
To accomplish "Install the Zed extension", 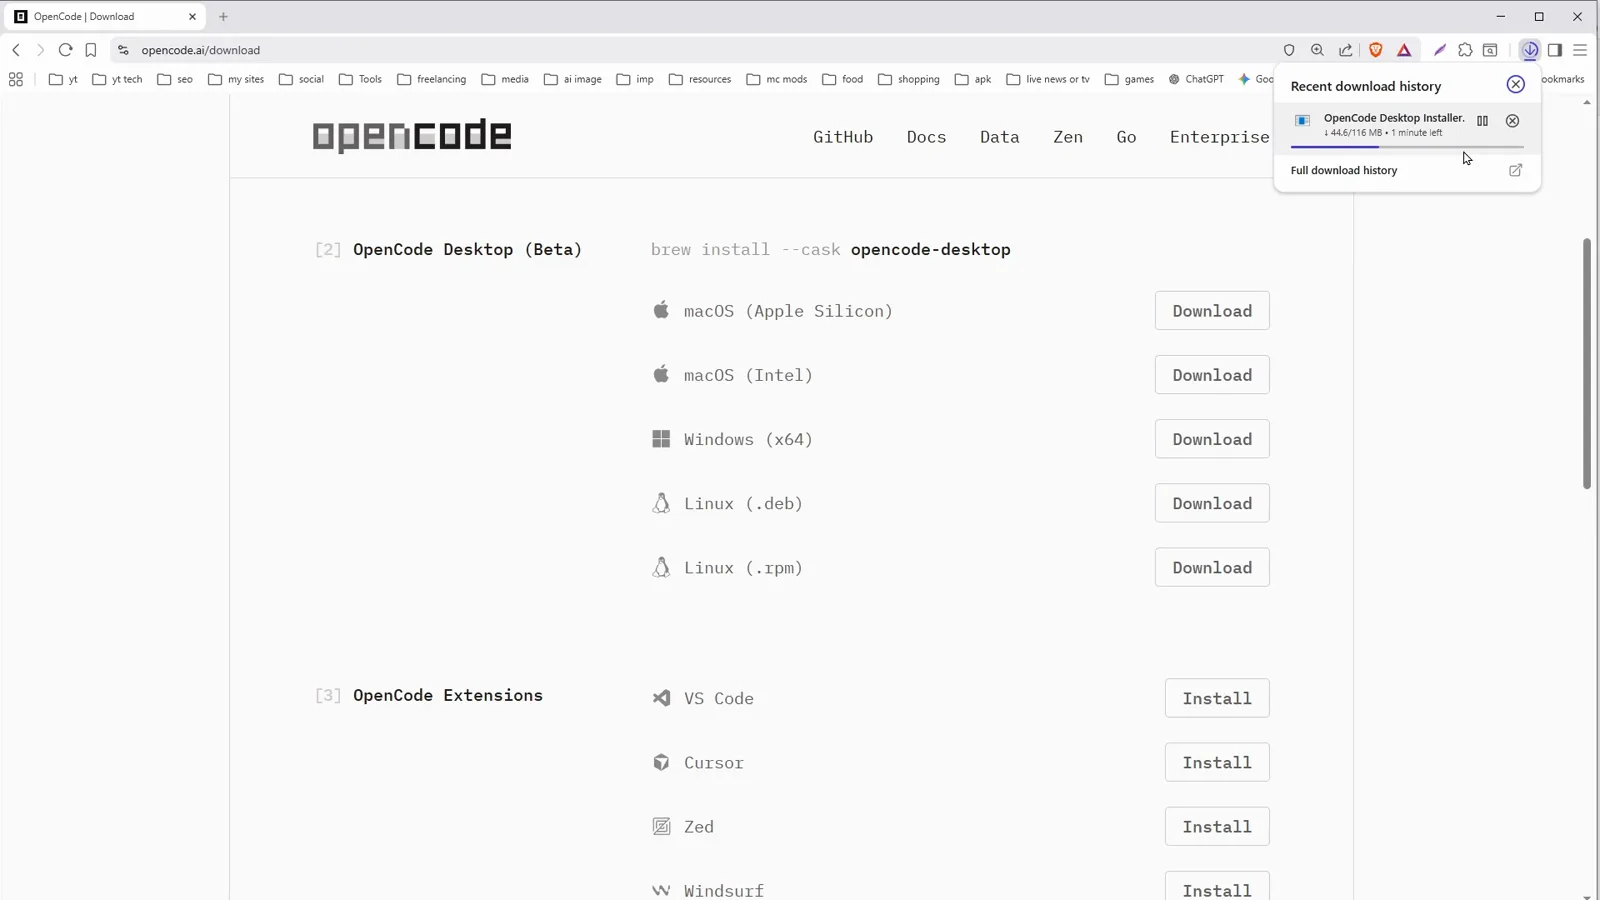I will point(1217,826).
